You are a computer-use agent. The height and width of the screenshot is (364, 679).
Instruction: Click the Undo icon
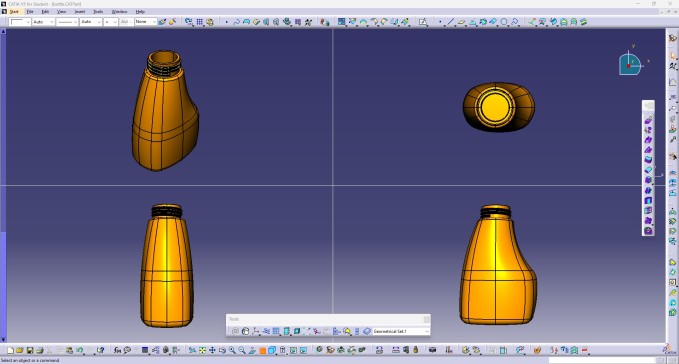80,350
